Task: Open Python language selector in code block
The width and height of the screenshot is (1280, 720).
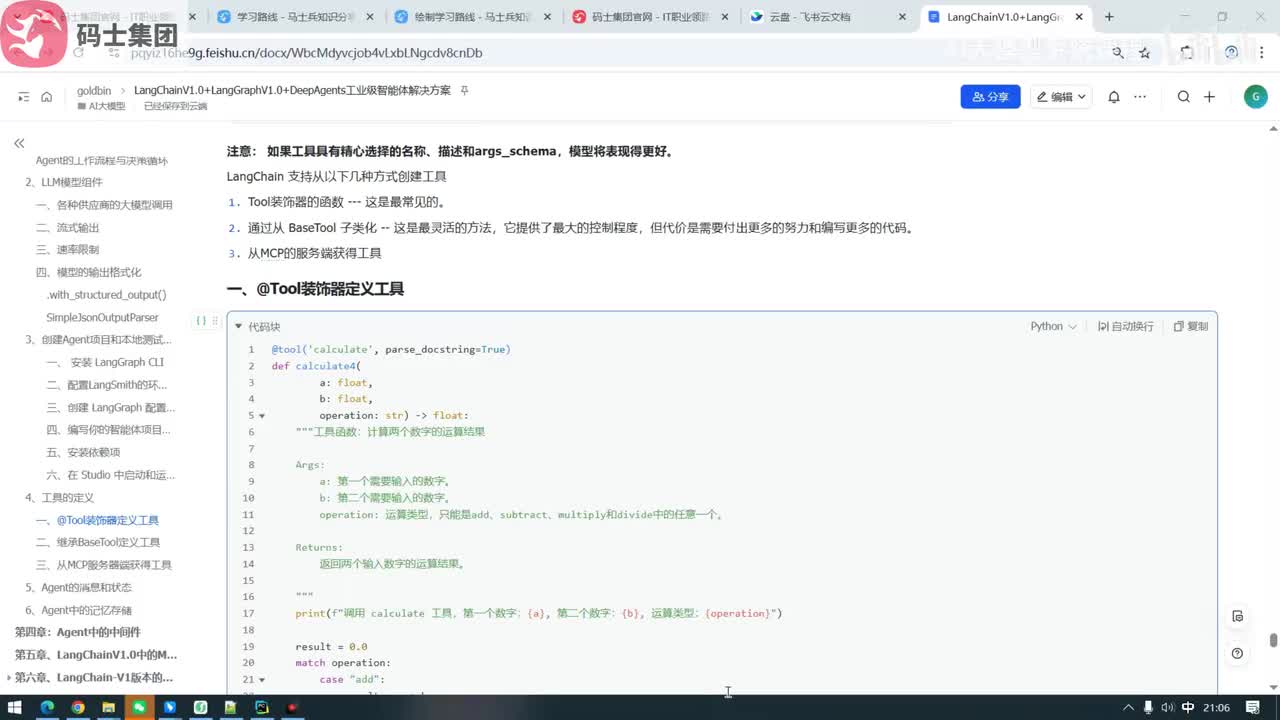Action: coord(1053,326)
